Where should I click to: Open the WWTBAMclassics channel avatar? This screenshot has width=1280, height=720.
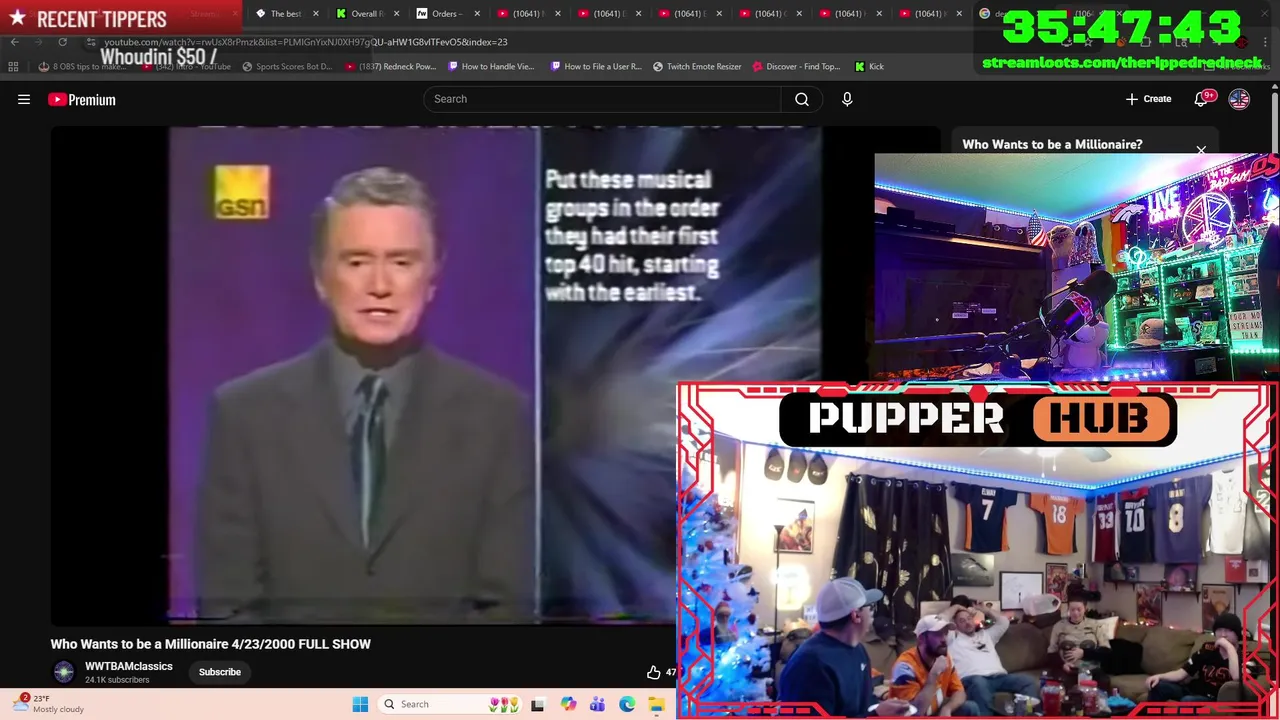[x=64, y=672]
